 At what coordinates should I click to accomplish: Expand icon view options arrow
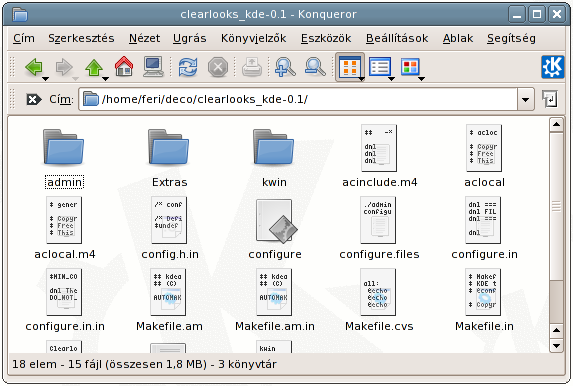tap(361, 79)
